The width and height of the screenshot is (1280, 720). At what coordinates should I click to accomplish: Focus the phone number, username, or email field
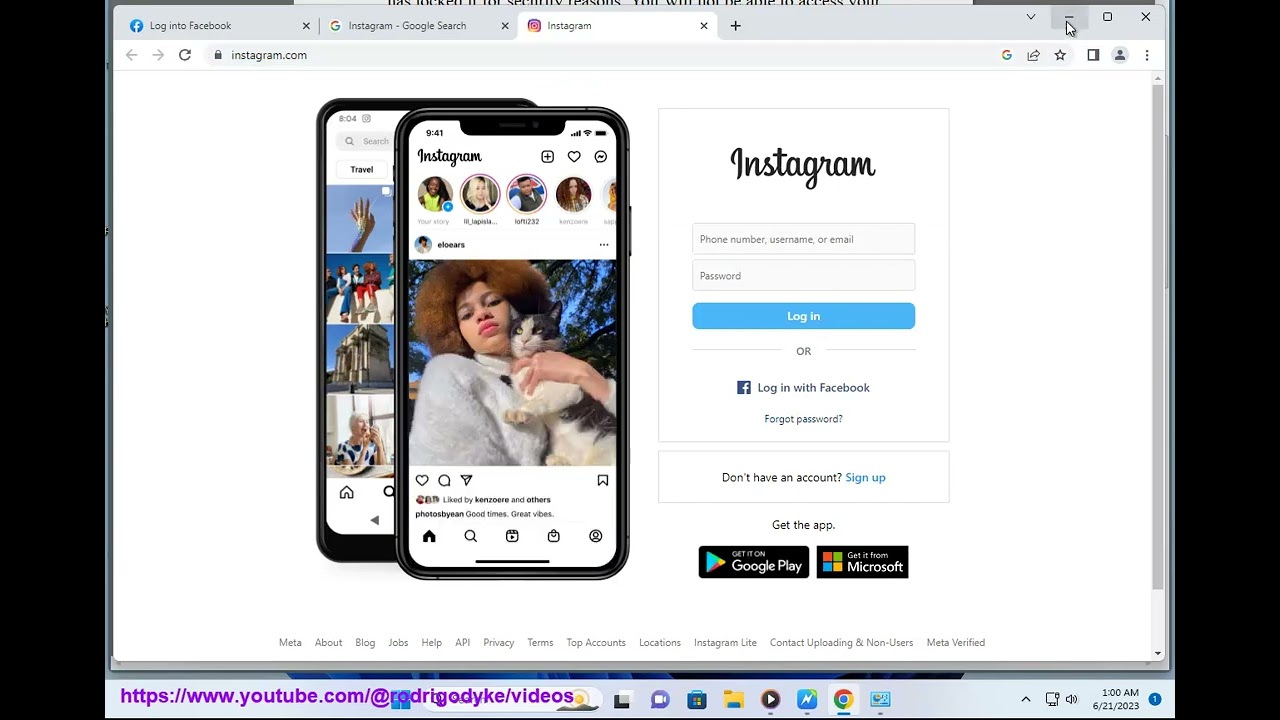point(803,239)
